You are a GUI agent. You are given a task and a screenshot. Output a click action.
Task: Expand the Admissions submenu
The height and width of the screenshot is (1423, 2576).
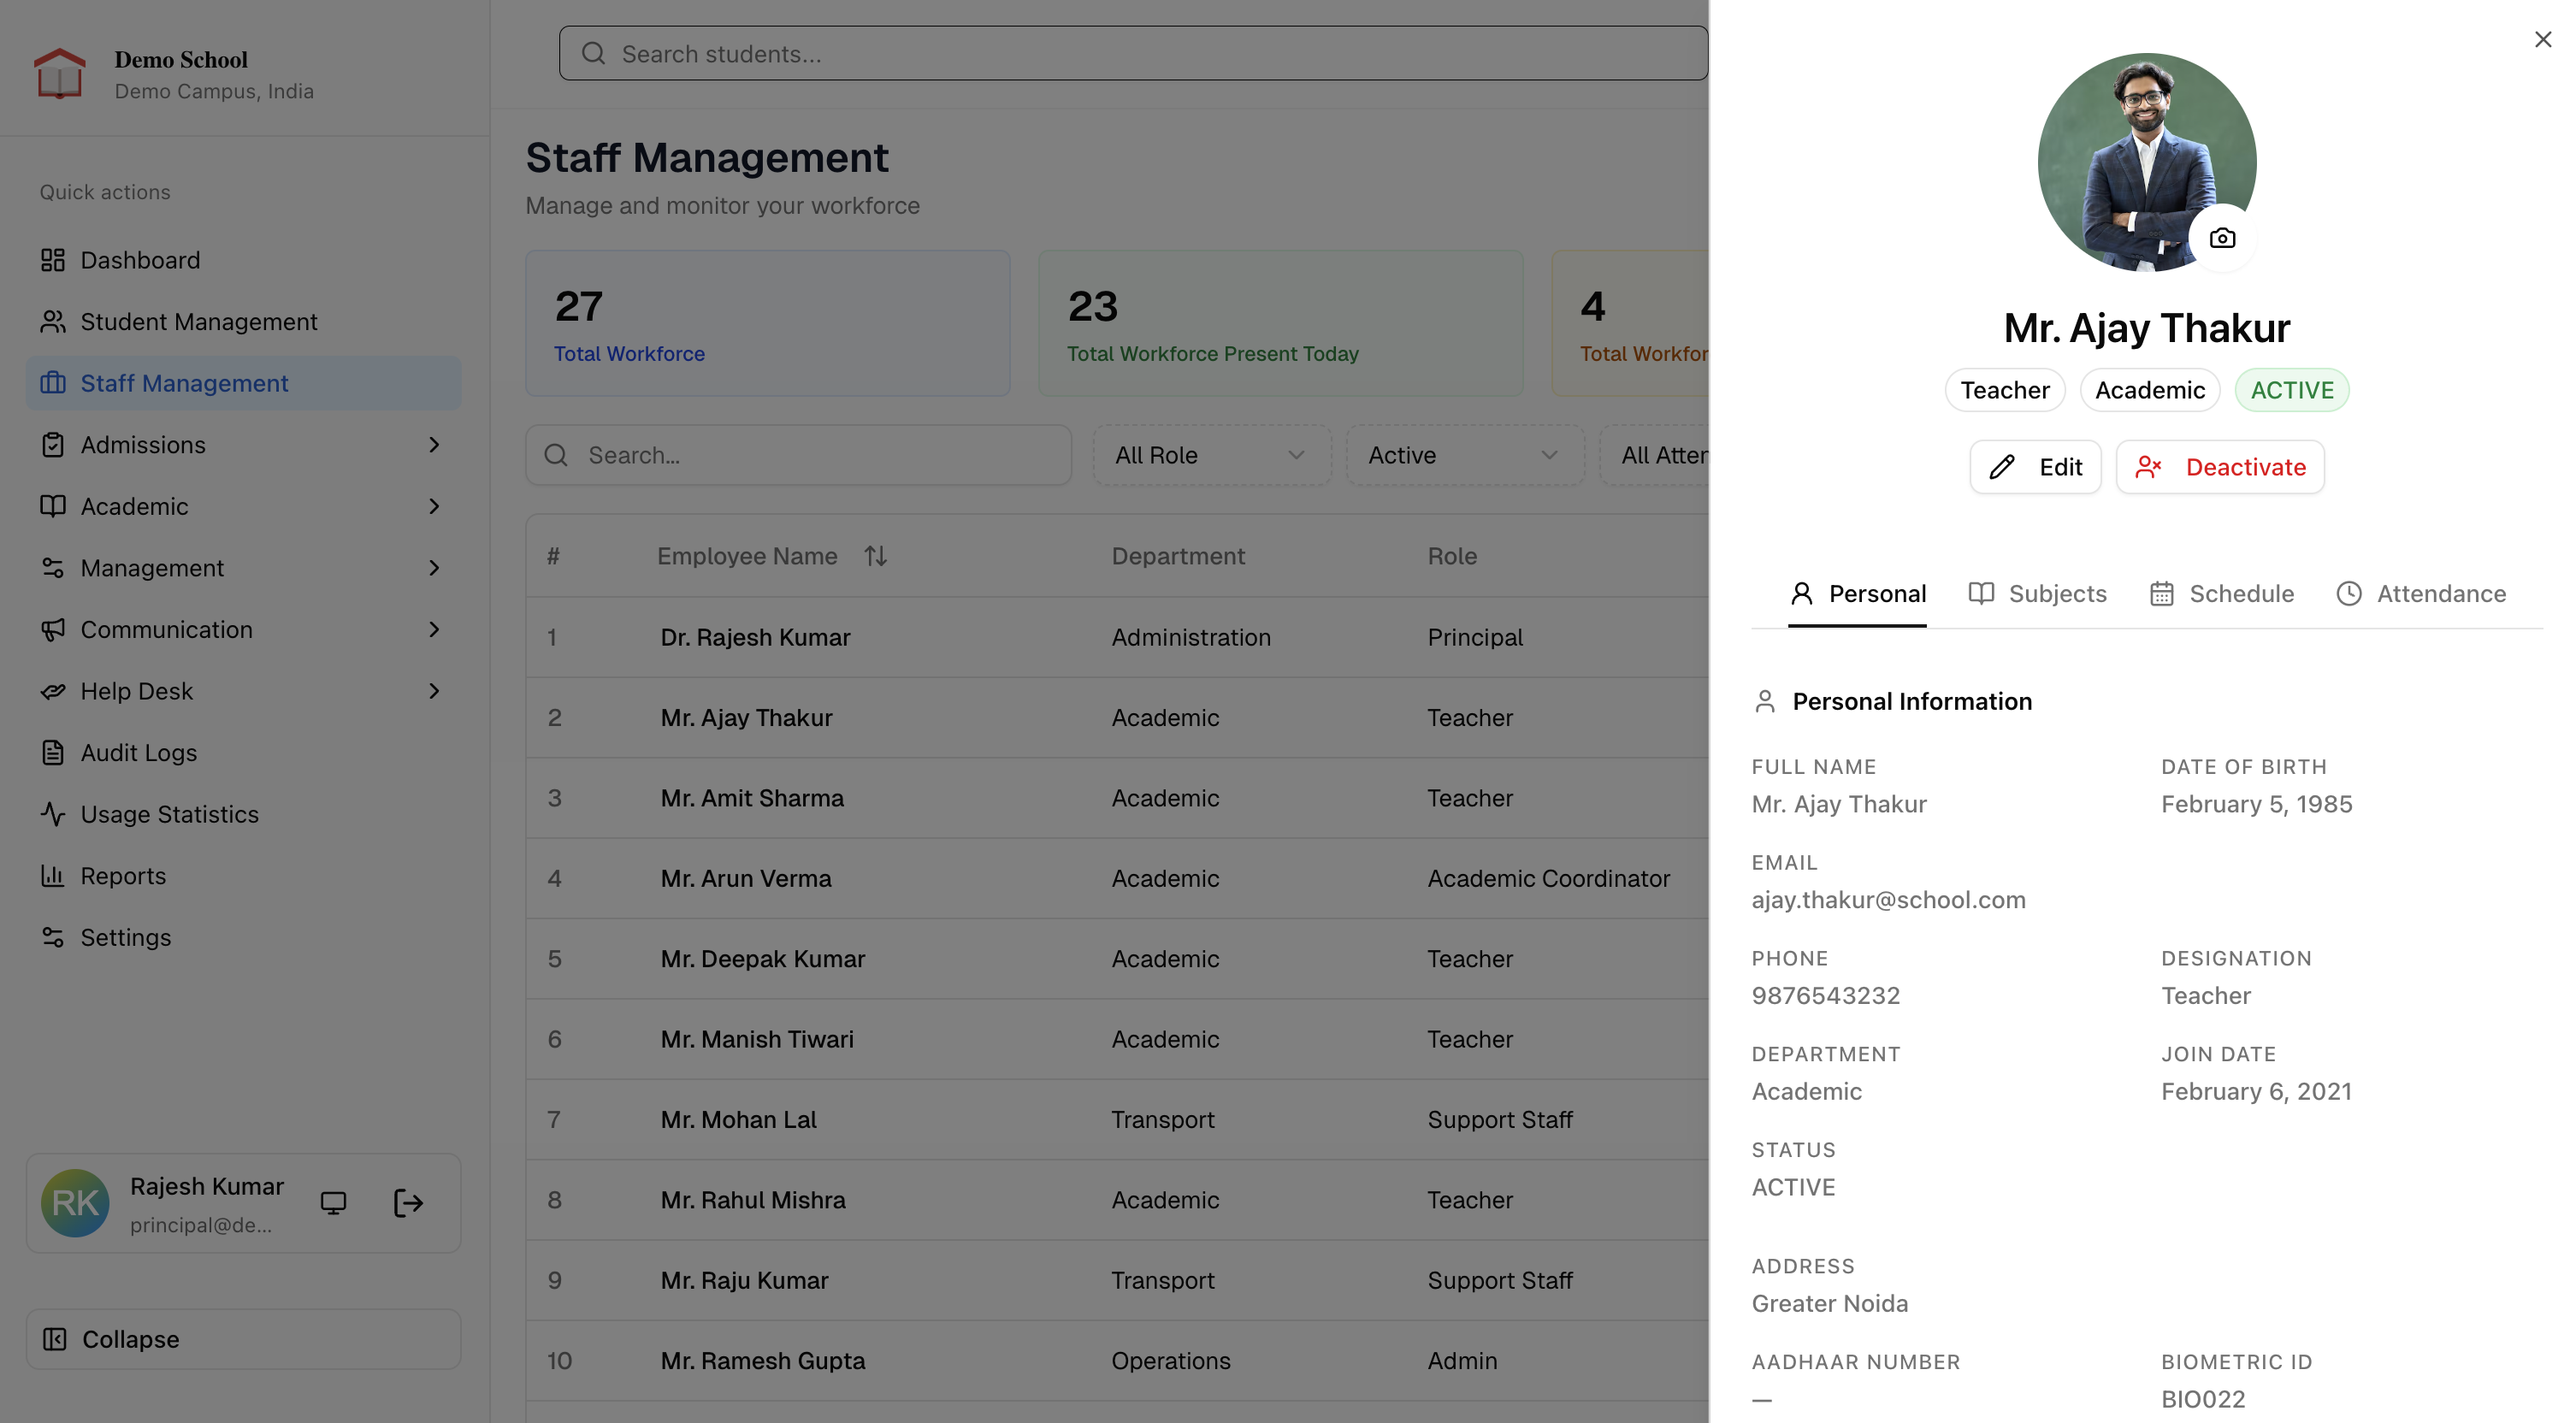pyautogui.click(x=433, y=445)
